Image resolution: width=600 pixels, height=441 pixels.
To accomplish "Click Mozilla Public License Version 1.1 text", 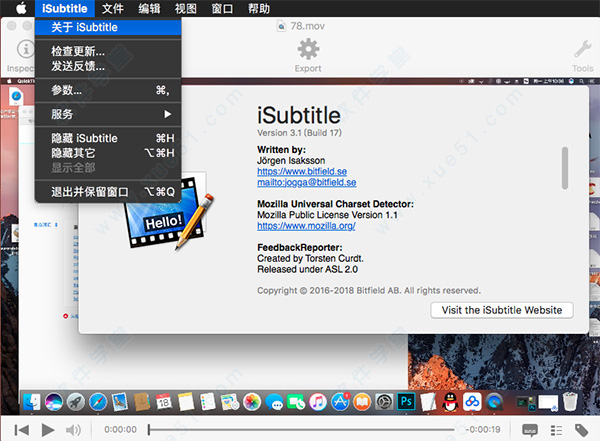I will tap(327, 215).
